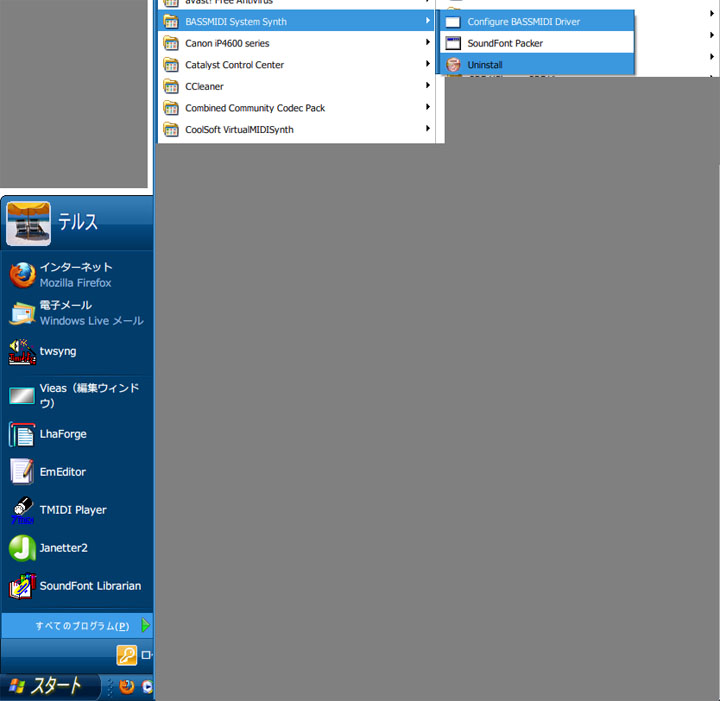The width and height of the screenshot is (720, 701).
Task: Click the Janetter2 label
Action: (63, 548)
